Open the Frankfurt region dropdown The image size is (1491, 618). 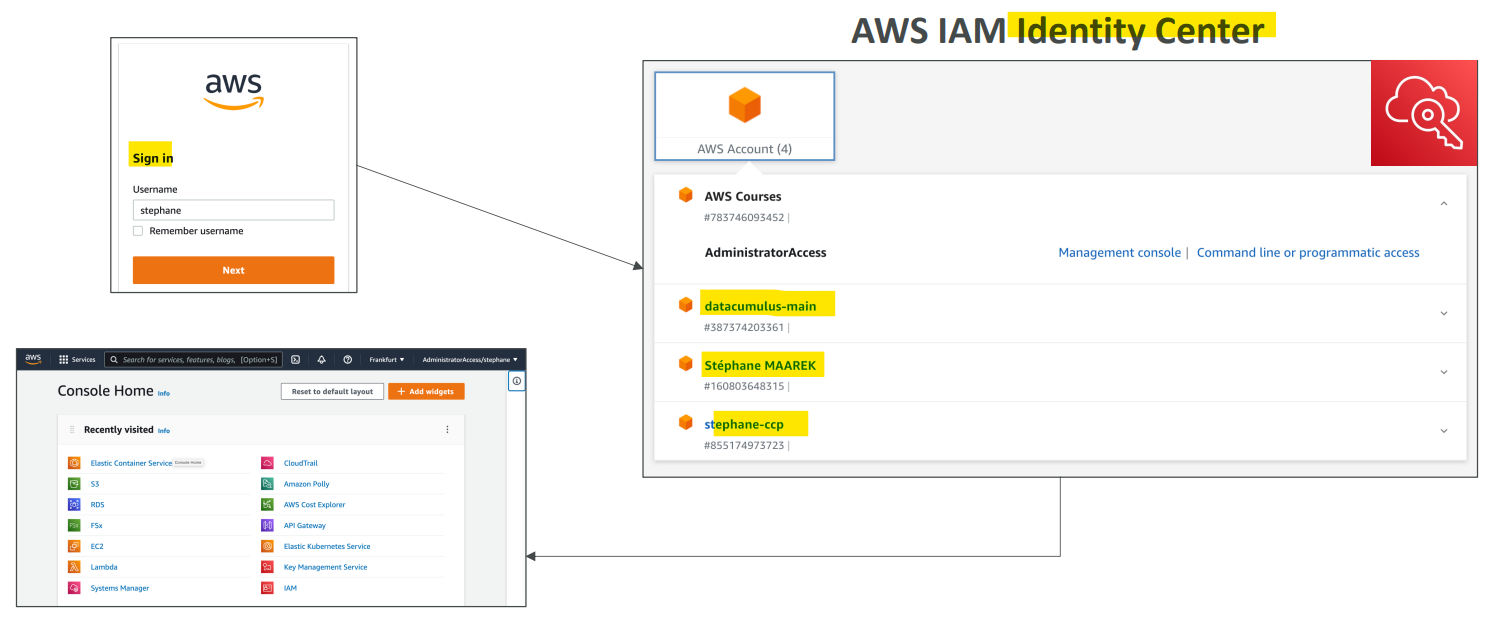[x=387, y=359]
